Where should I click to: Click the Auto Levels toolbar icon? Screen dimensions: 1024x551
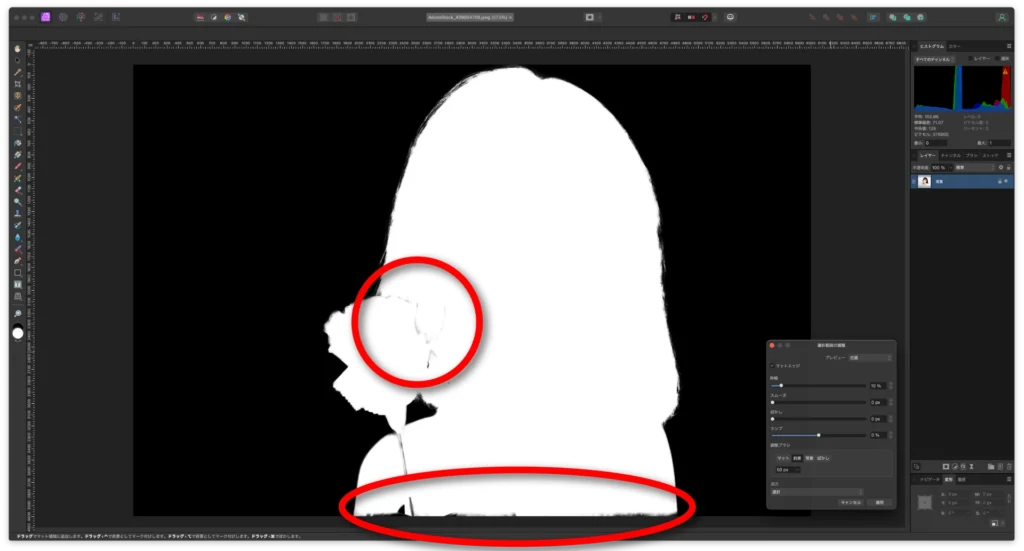pyautogui.click(x=199, y=17)
